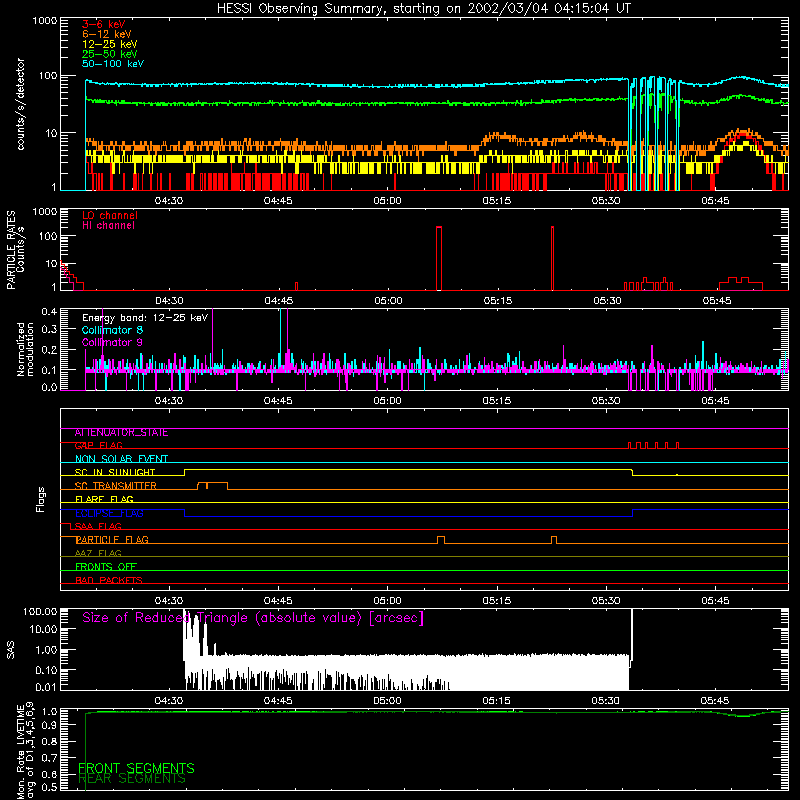Click the '0.4' tick on the modulation axis
This screenshot has width=800, height=800.
click(49, 311)
